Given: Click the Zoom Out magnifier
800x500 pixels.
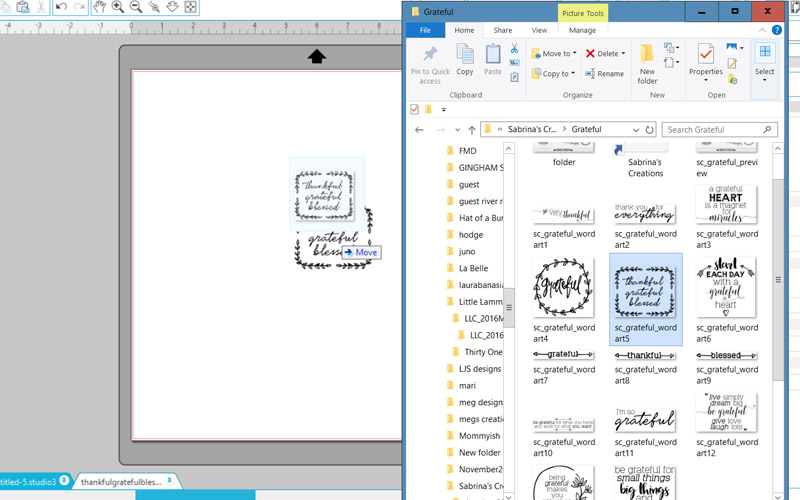Looking at the screenshot, I should tap(136, 7).
